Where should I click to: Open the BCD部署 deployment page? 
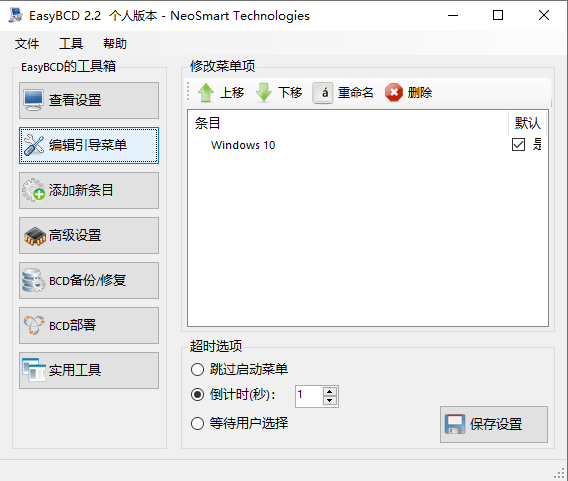pyautogui.click(x=89, y=325)
